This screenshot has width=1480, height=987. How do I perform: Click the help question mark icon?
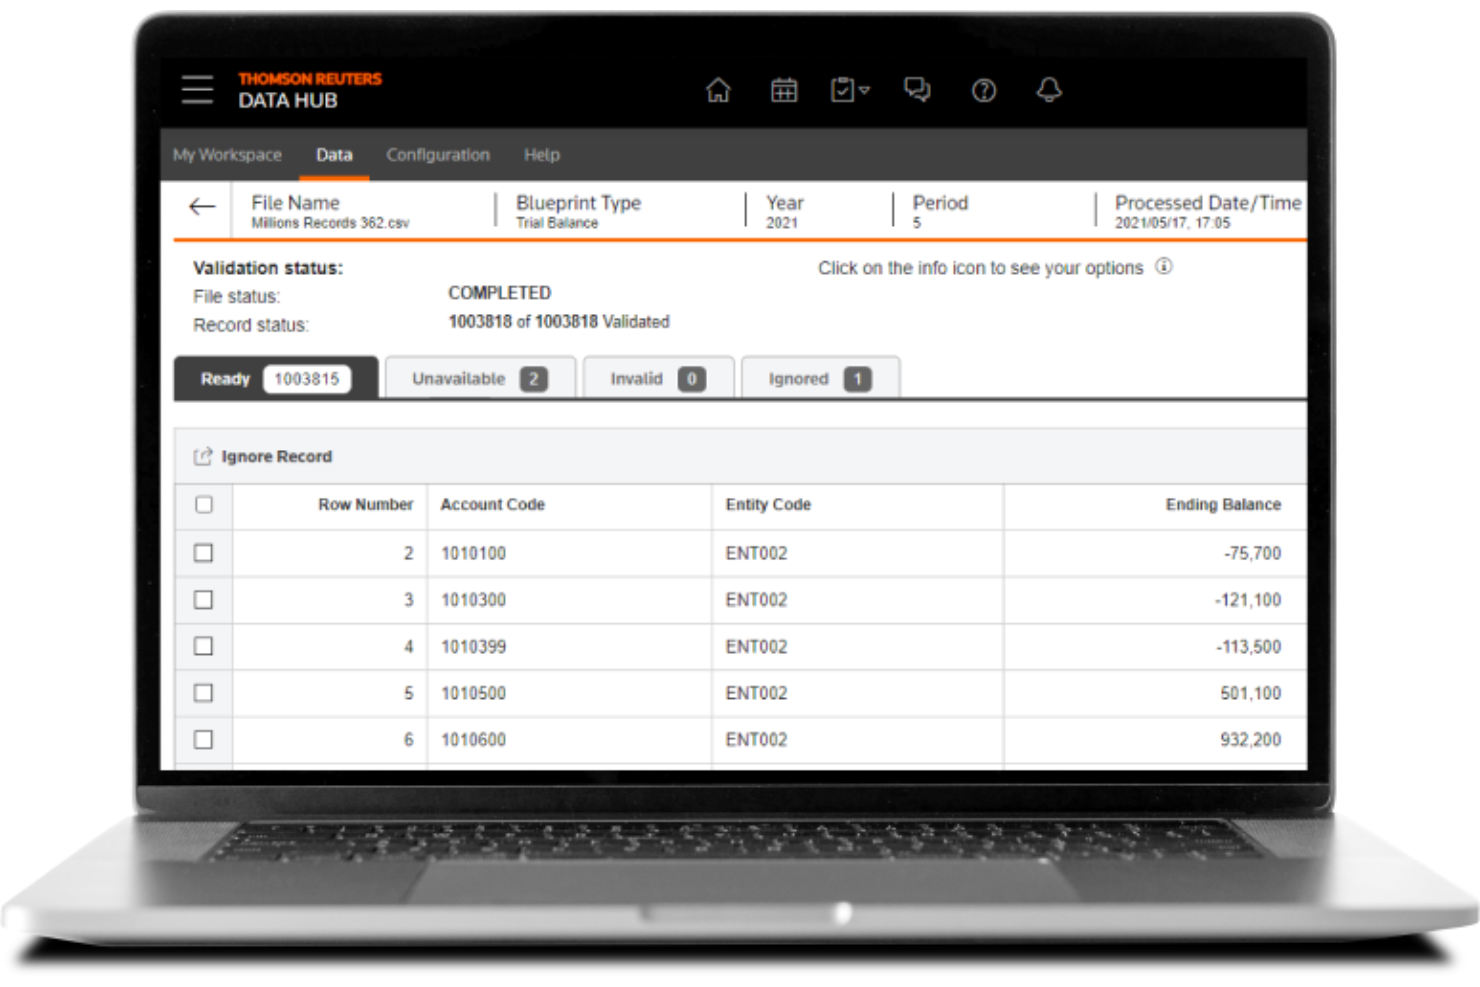coord(984,91)
